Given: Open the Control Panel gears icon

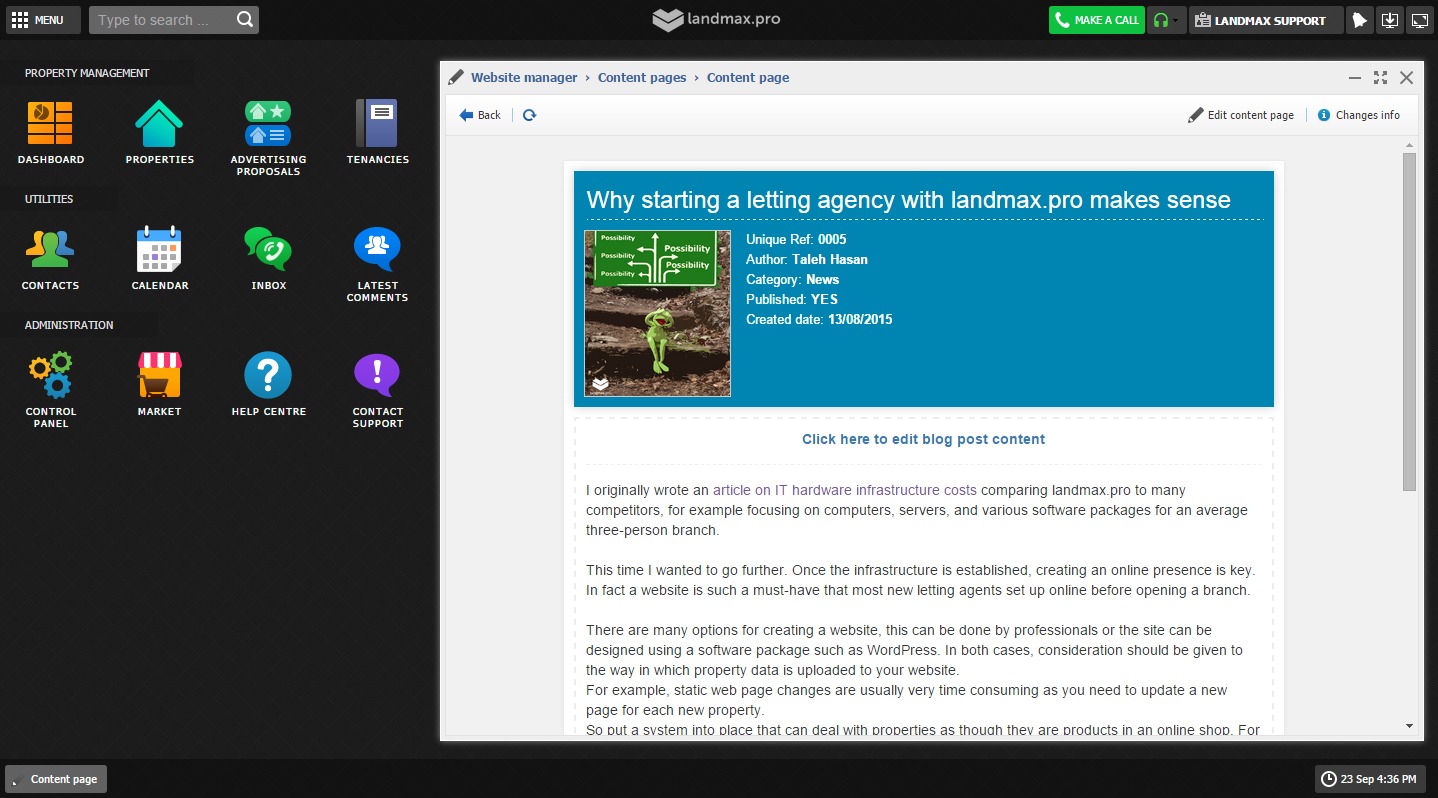Looking at the screenshot, I should [x=50, y=376].
